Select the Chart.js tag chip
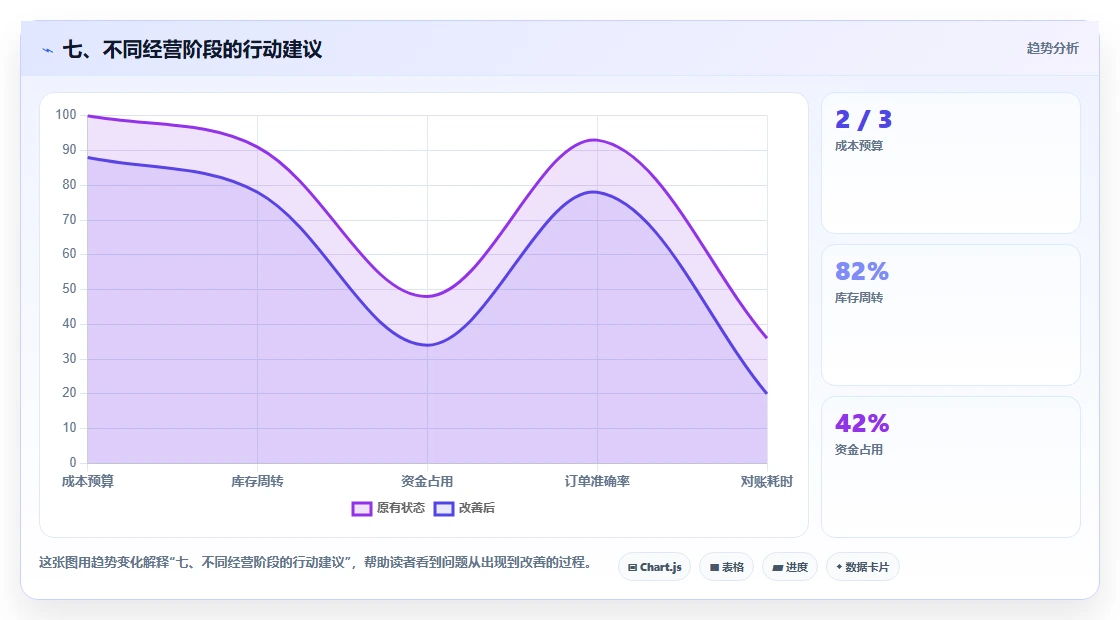The height and width of the screenshot is (620, 1120). pos(654,567)
